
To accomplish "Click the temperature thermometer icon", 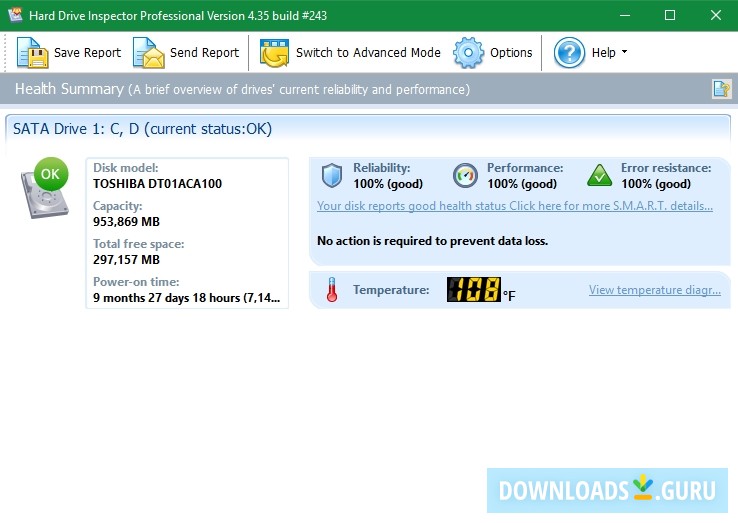I will pyautogui.click(x=332, y=290).
